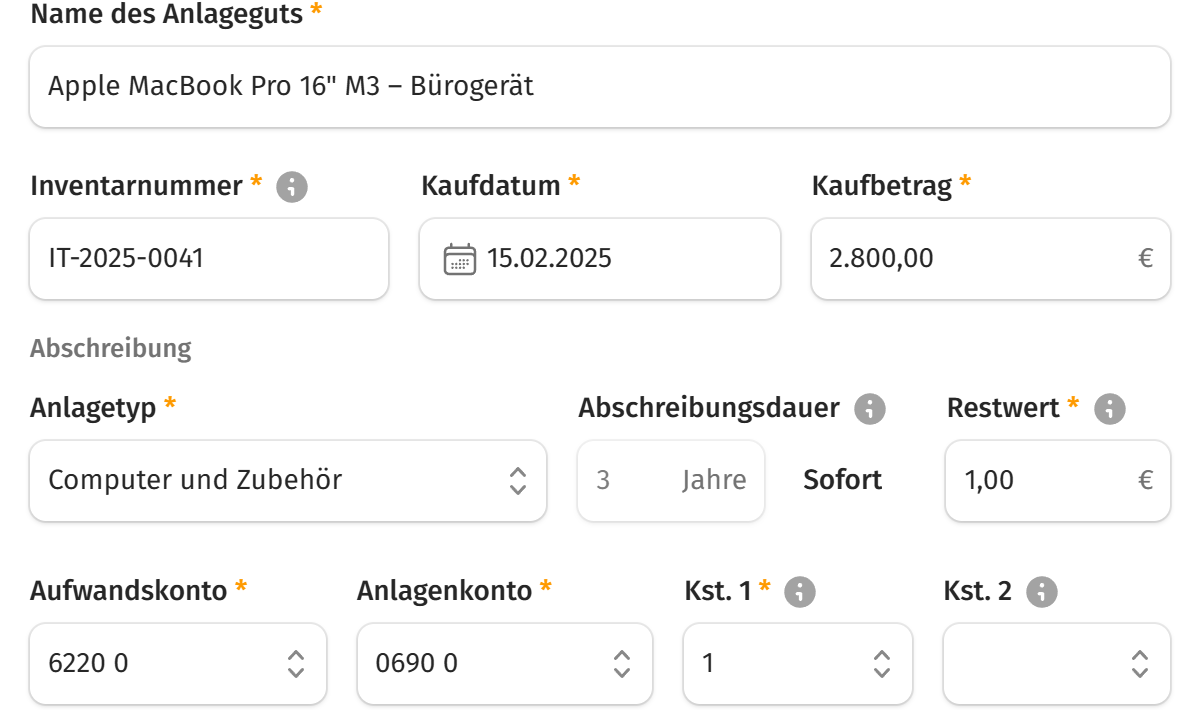Open the calendar icon in Kaufdatum field

click(x=460, y=258)
